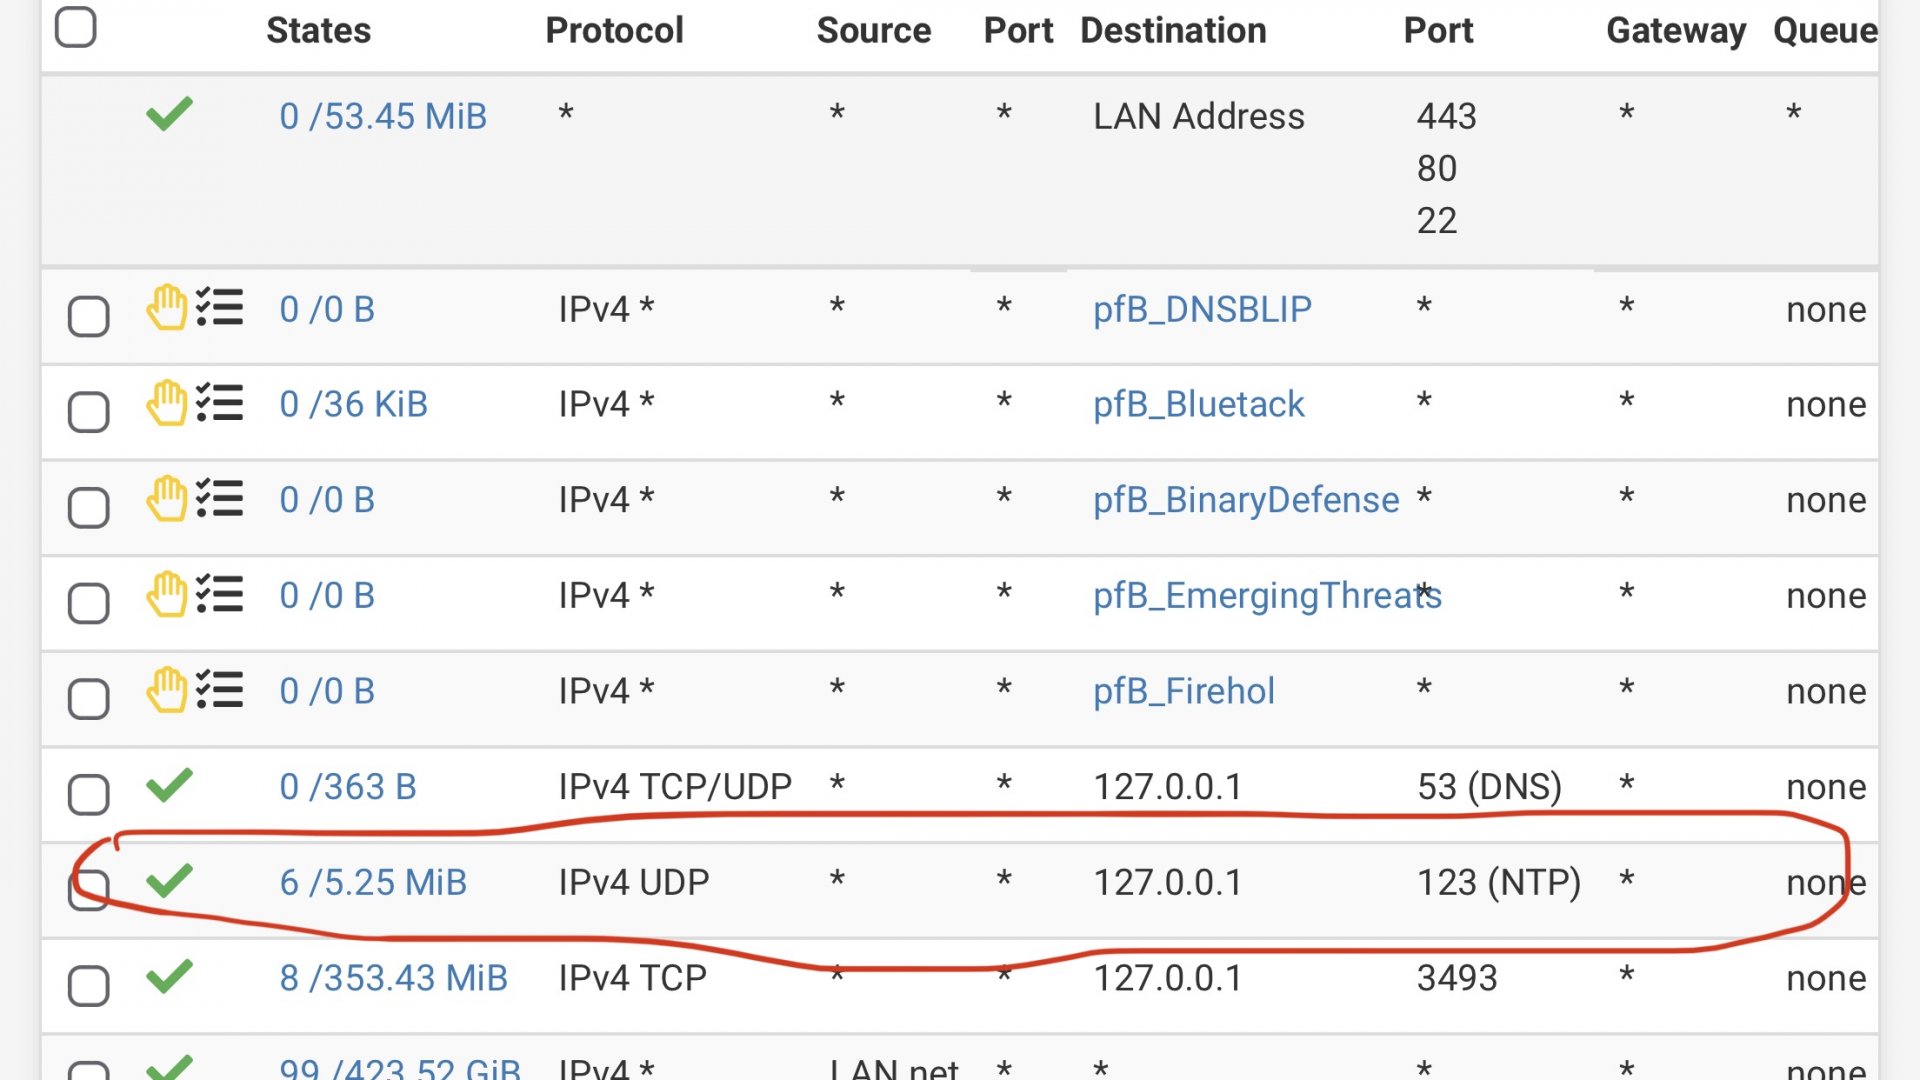Click the block hand icon for pfB_DNSBLIP rule

167,308
